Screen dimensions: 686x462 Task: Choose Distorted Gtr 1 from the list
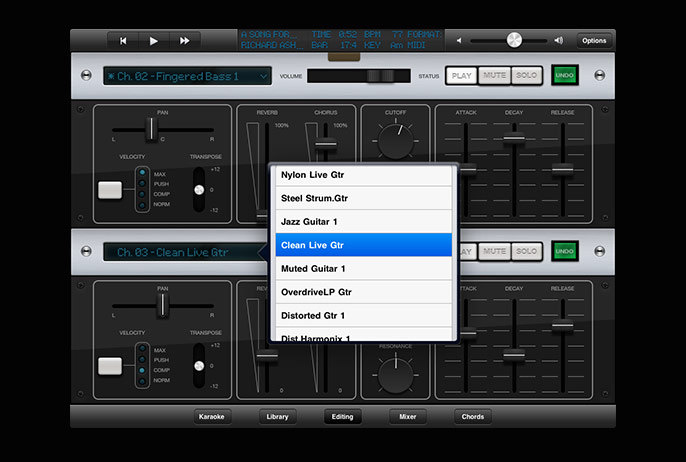click(364, 315)
